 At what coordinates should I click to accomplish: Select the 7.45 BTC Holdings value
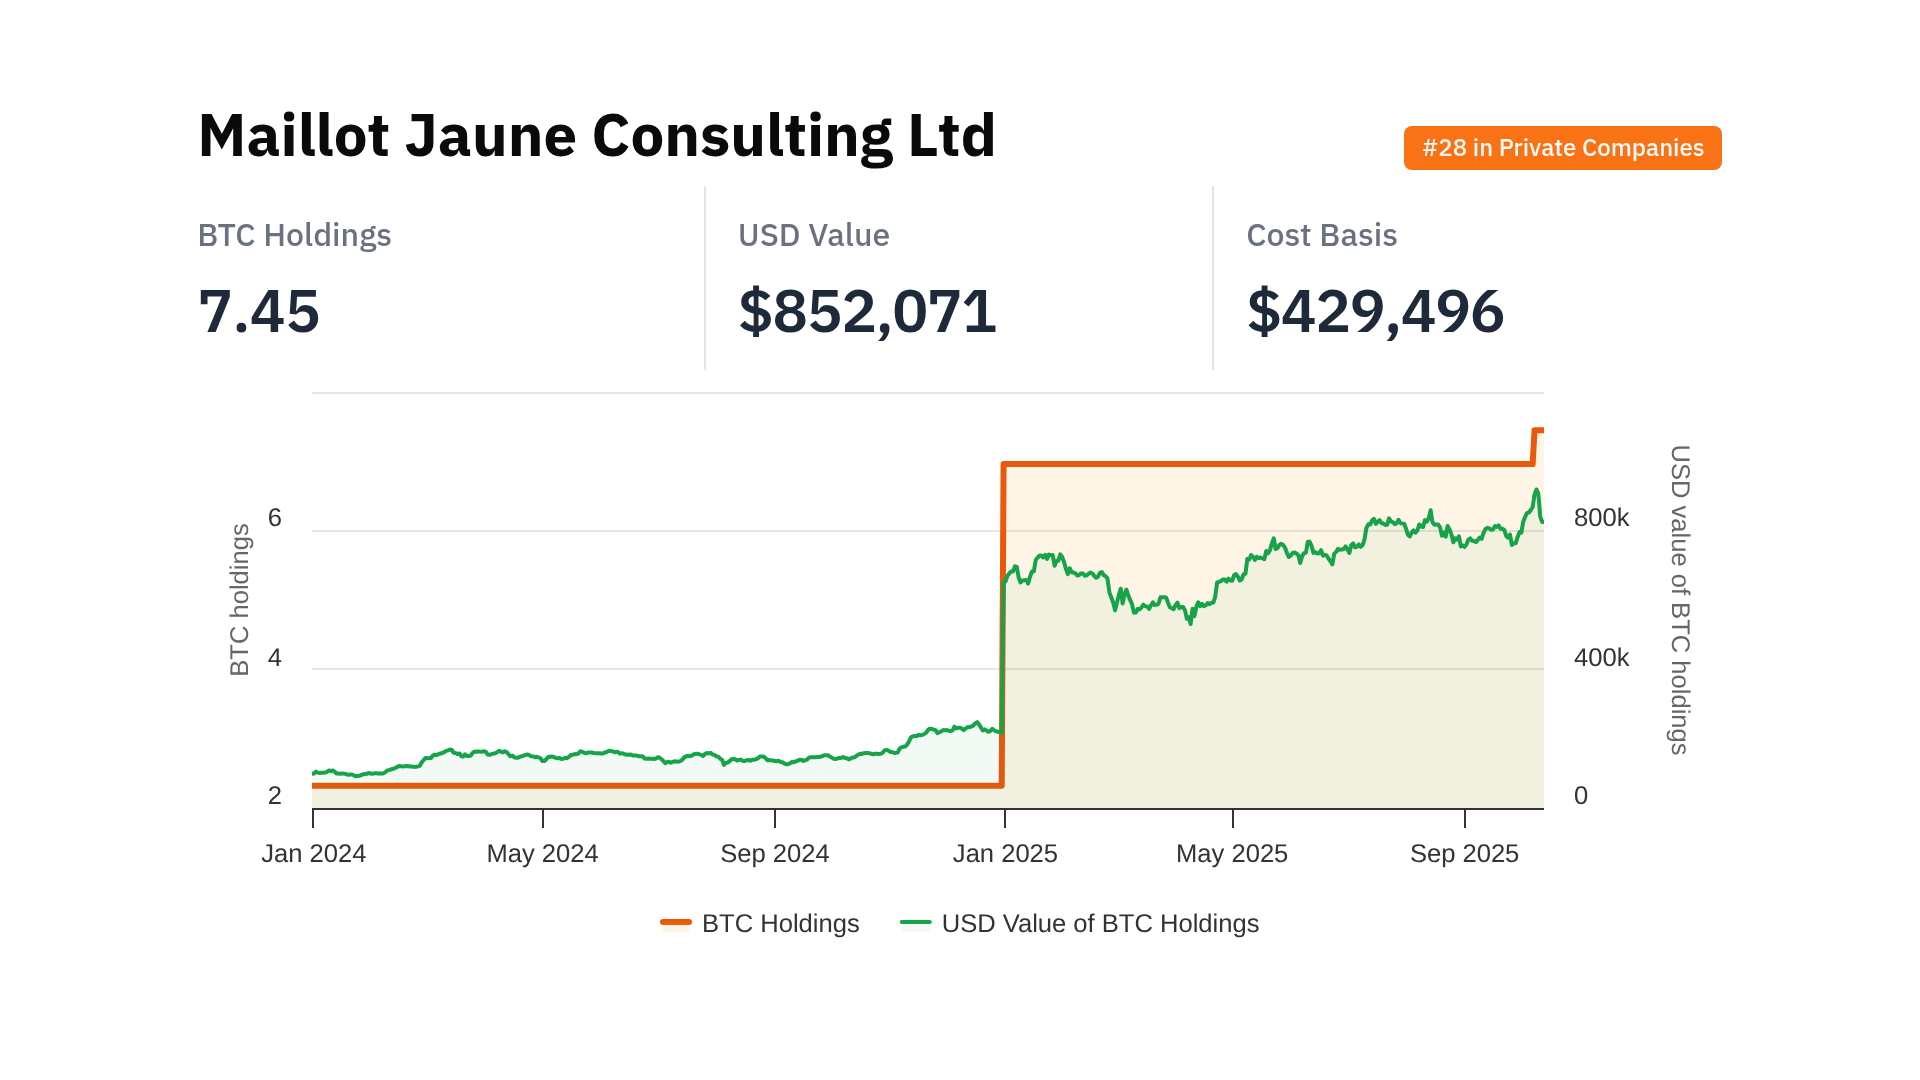[x=259, y=311]
